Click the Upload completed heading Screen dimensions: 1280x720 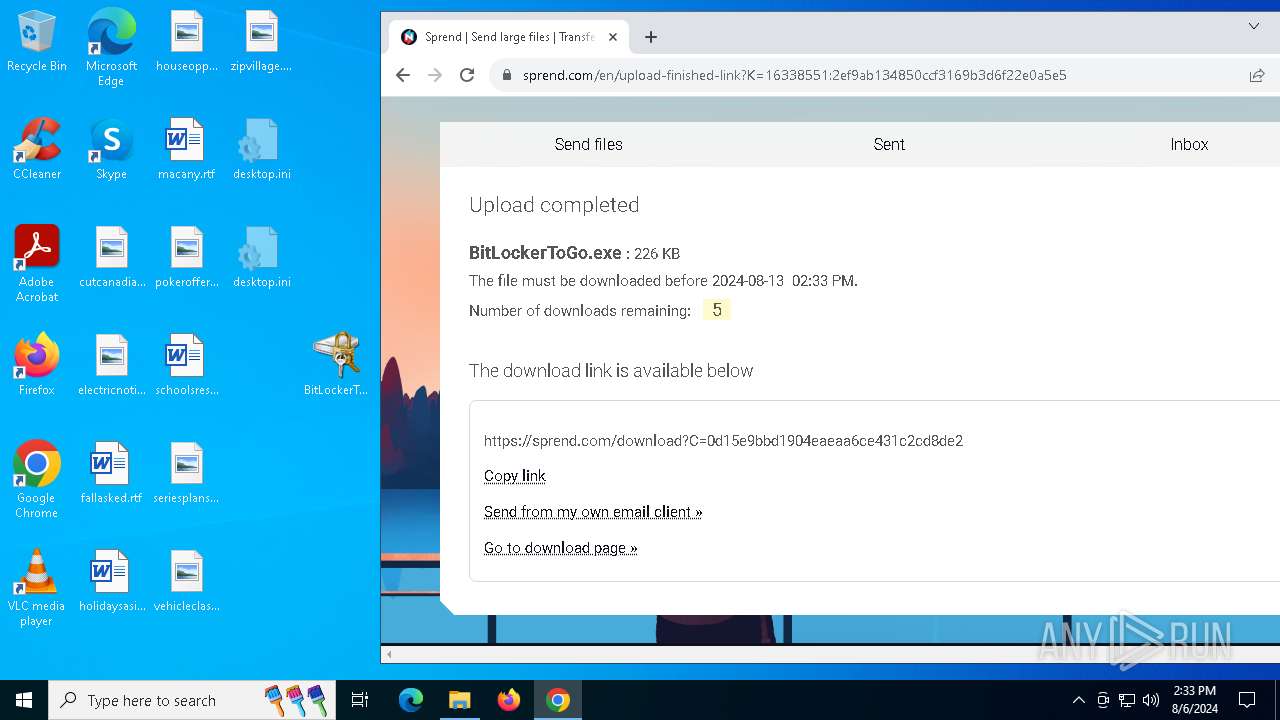pyautogui.click(x=554, y=205)
